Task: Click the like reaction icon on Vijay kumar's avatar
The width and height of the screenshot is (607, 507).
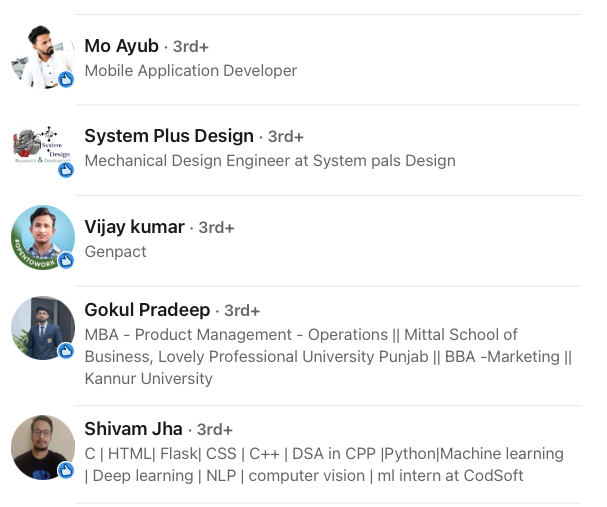Action: pos(66,260)
